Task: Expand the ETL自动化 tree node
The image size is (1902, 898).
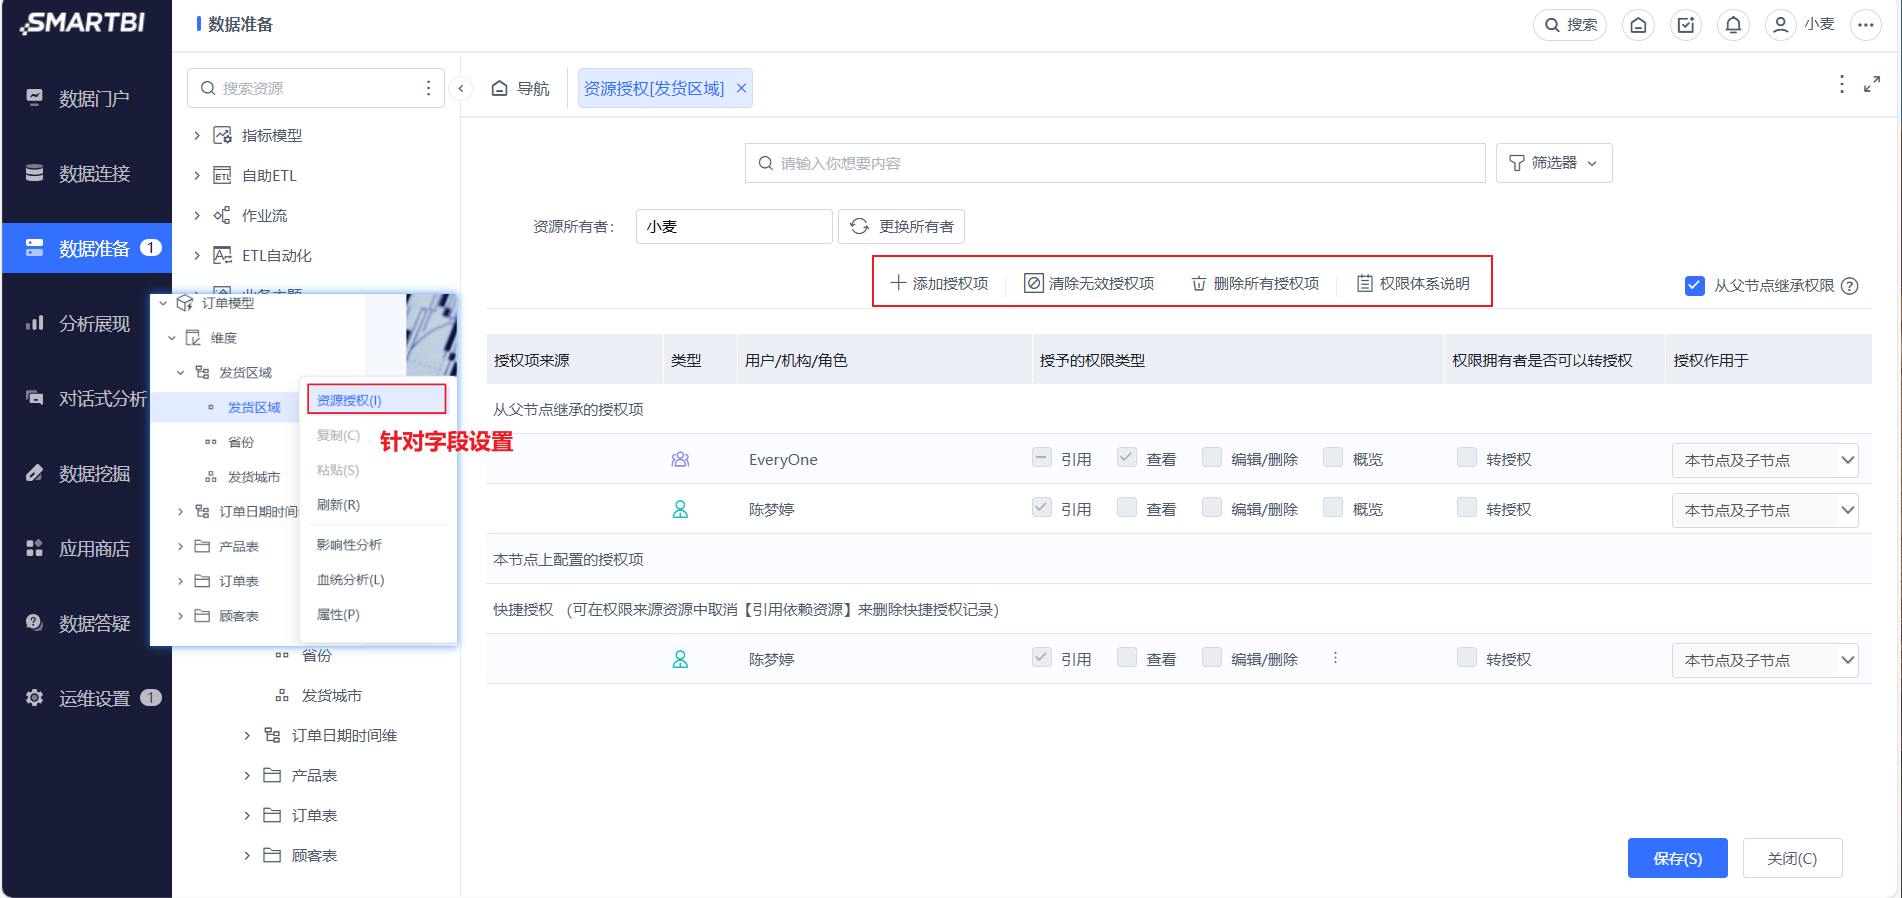Action: pos(197,255)
